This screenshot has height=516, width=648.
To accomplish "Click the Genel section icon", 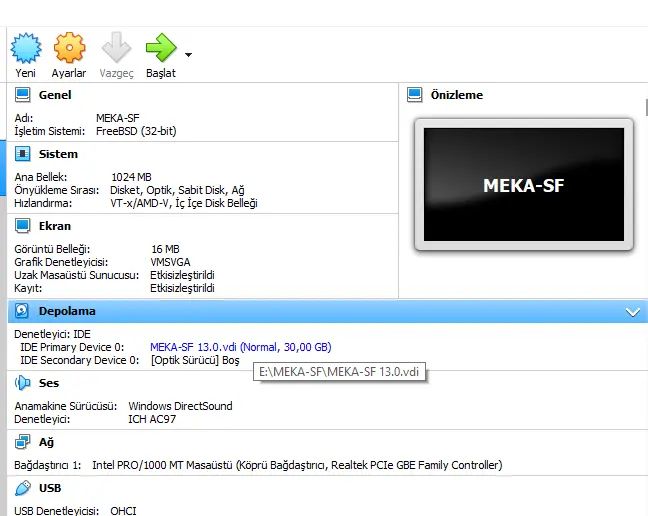I will tap(22, 95).
